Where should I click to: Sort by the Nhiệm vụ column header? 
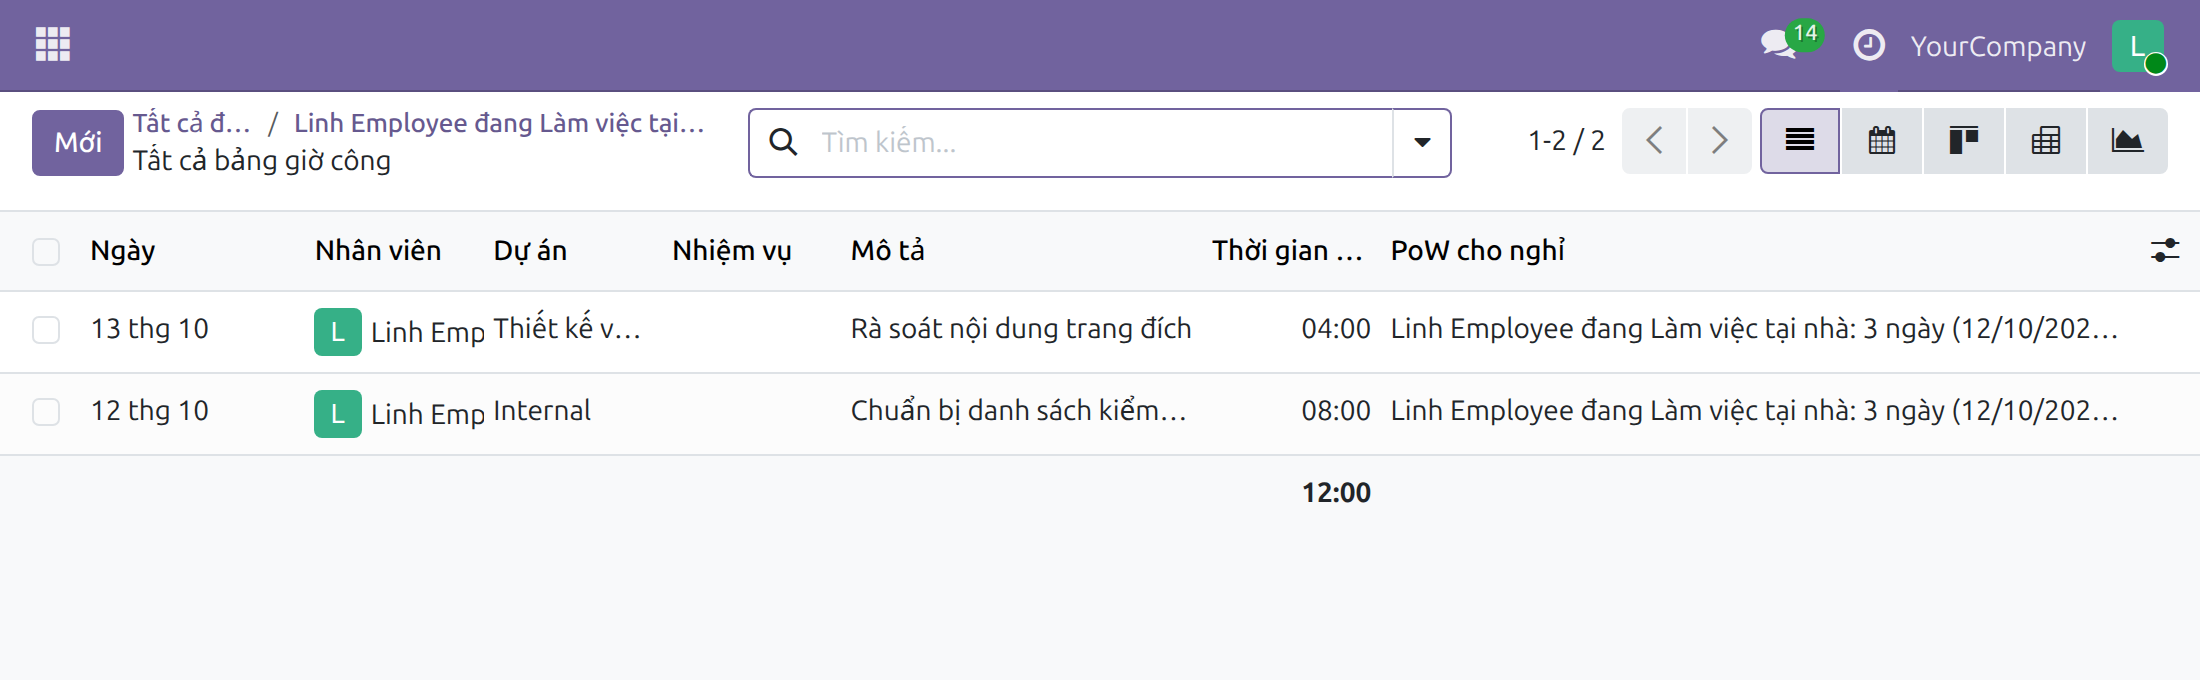point(732,251)
